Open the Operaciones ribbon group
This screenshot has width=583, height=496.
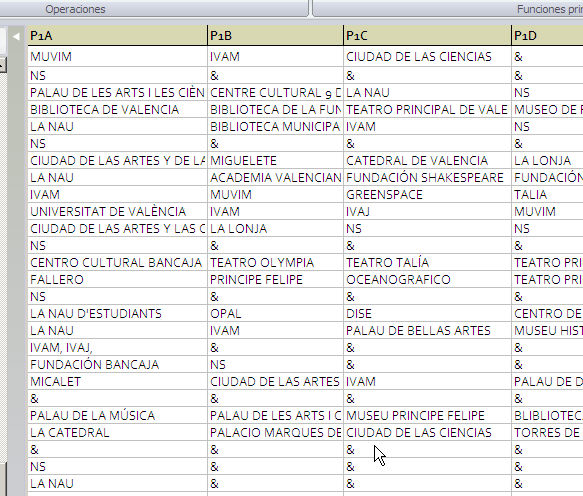click(x=75, y=9)
